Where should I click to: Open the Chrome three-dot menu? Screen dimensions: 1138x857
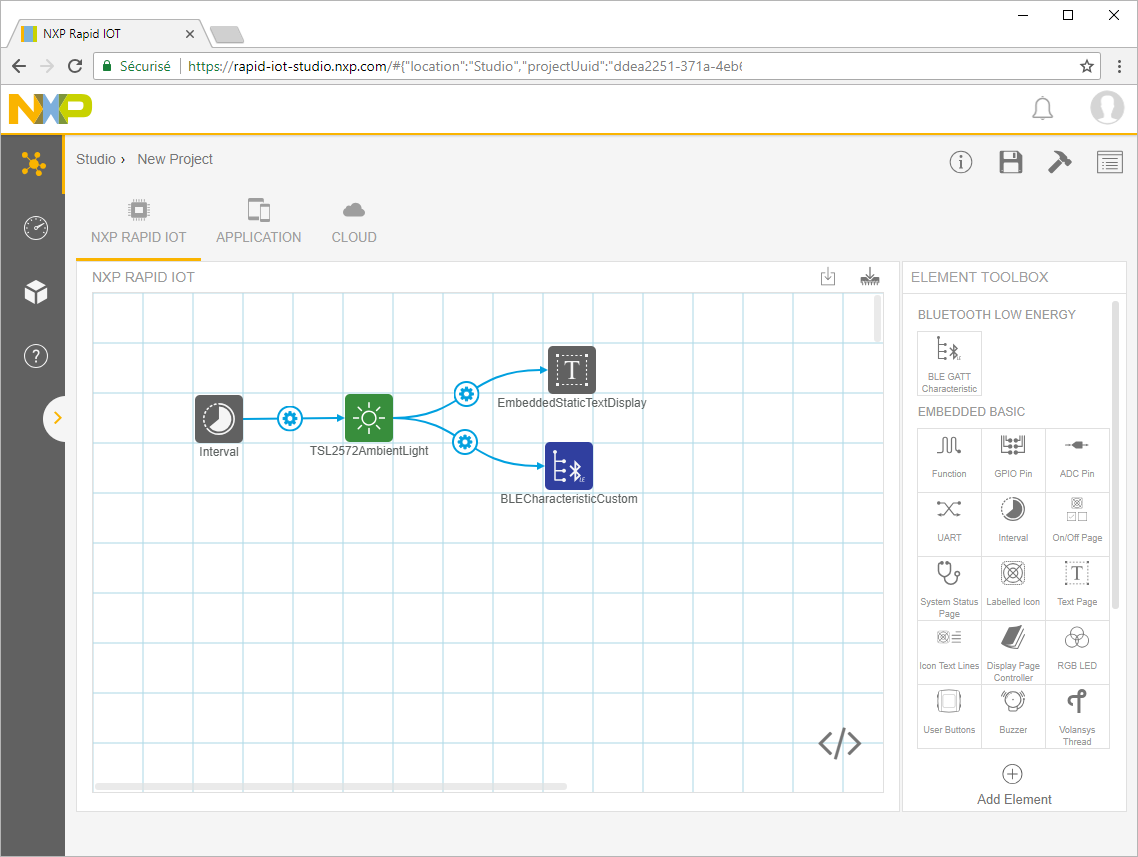[x=1119, y=66]
